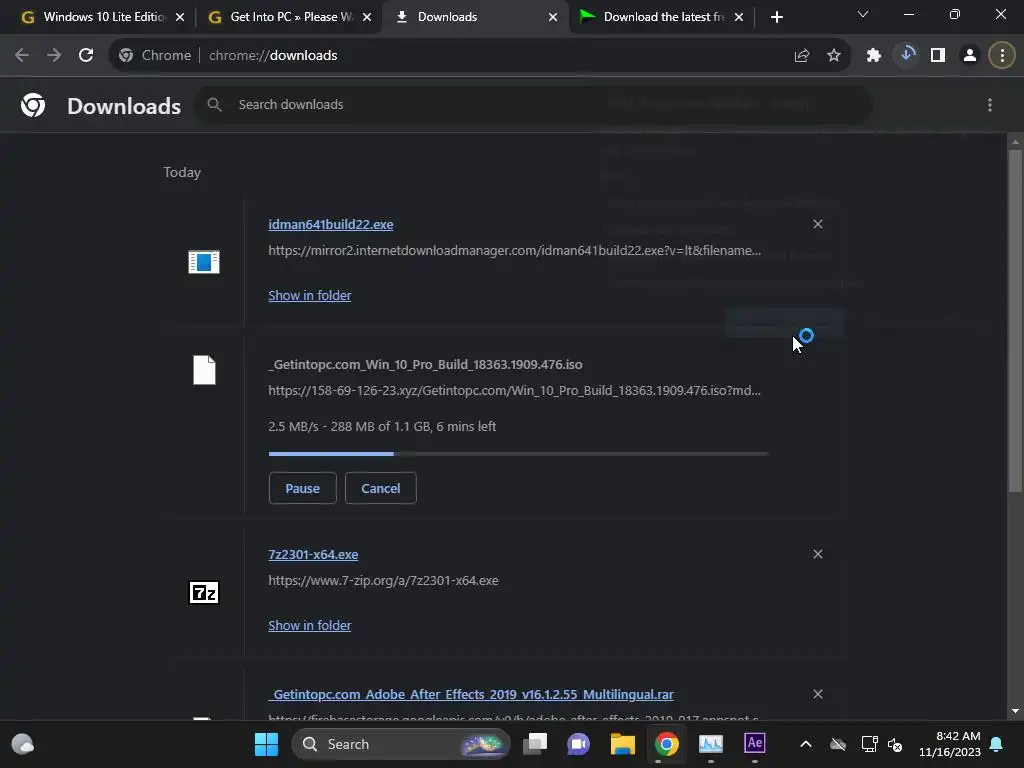Open the Adobe After Effects rar link
This screenshot has width=1024, height=768.
click(471, 694)
